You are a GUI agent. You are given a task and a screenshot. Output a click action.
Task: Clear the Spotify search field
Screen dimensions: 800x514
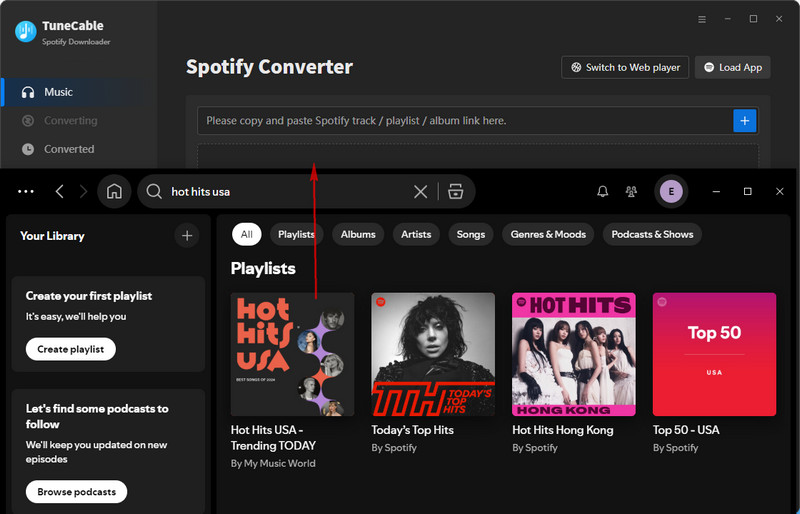tap(420, 191)
